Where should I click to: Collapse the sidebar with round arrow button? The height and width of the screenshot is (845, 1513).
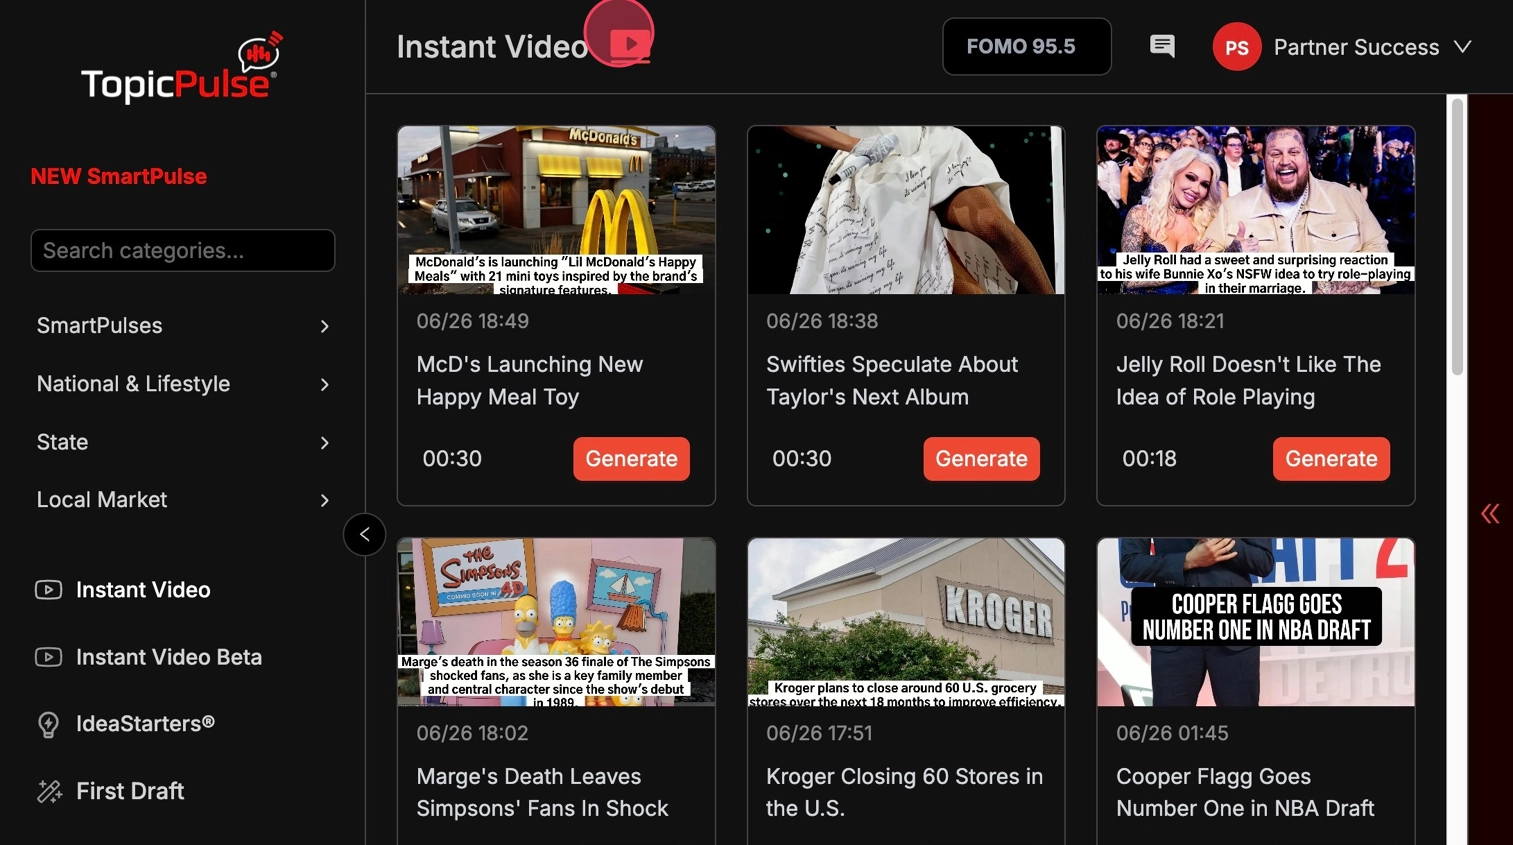(x=365, y=534)
